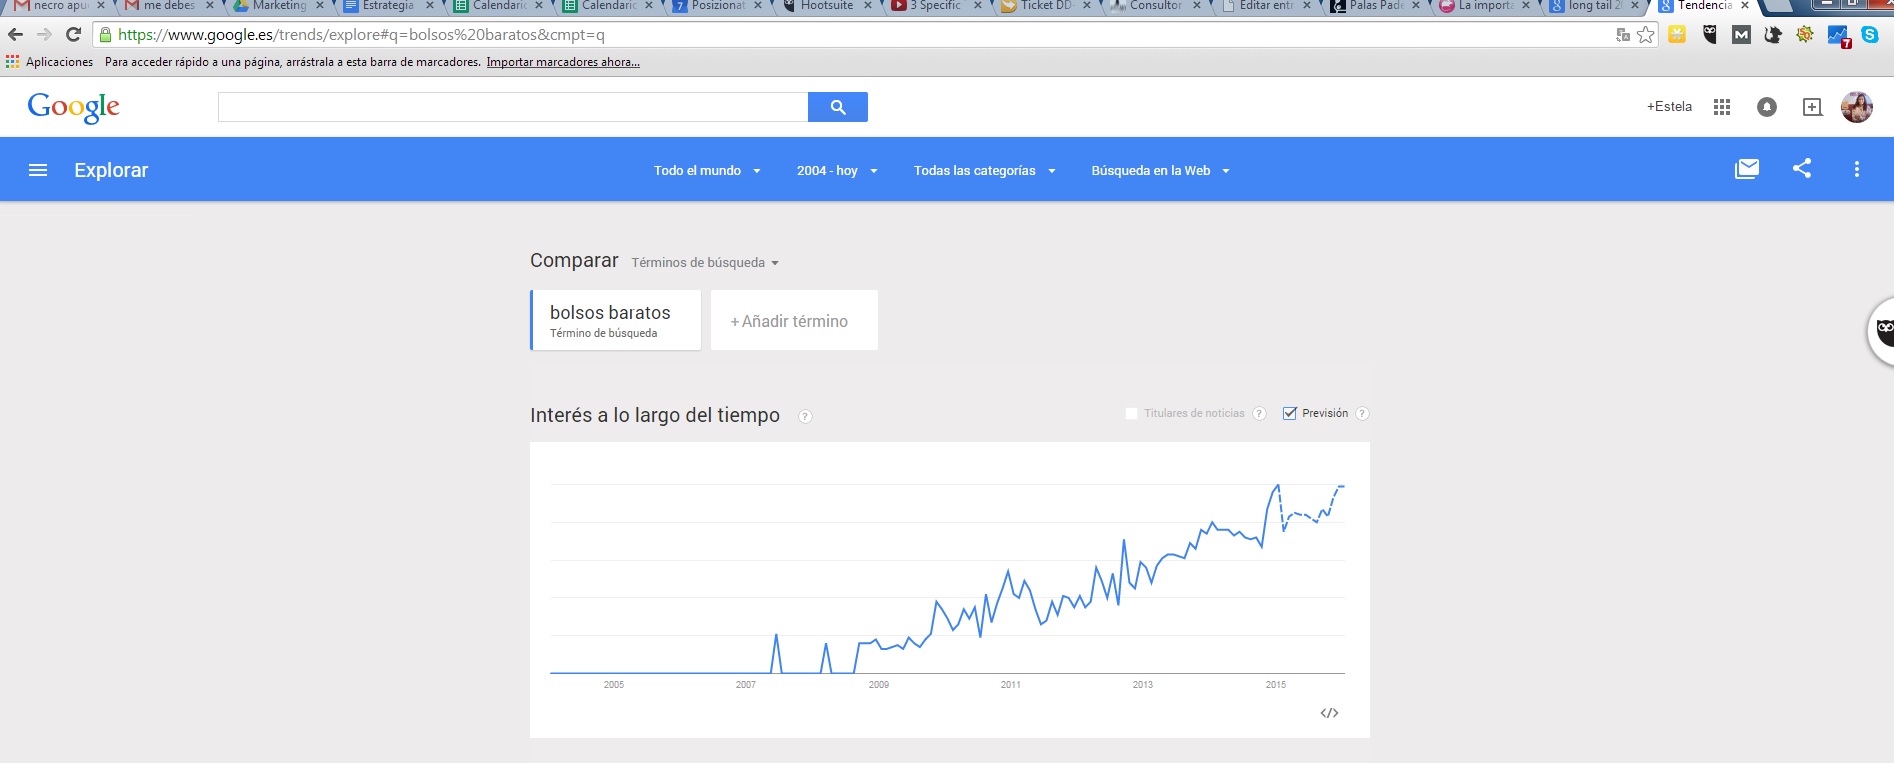This screenshot has width=1894, height=763.
Task: Open the Búsqueda en la Web dropdown
Action: tap(1160, 171)
